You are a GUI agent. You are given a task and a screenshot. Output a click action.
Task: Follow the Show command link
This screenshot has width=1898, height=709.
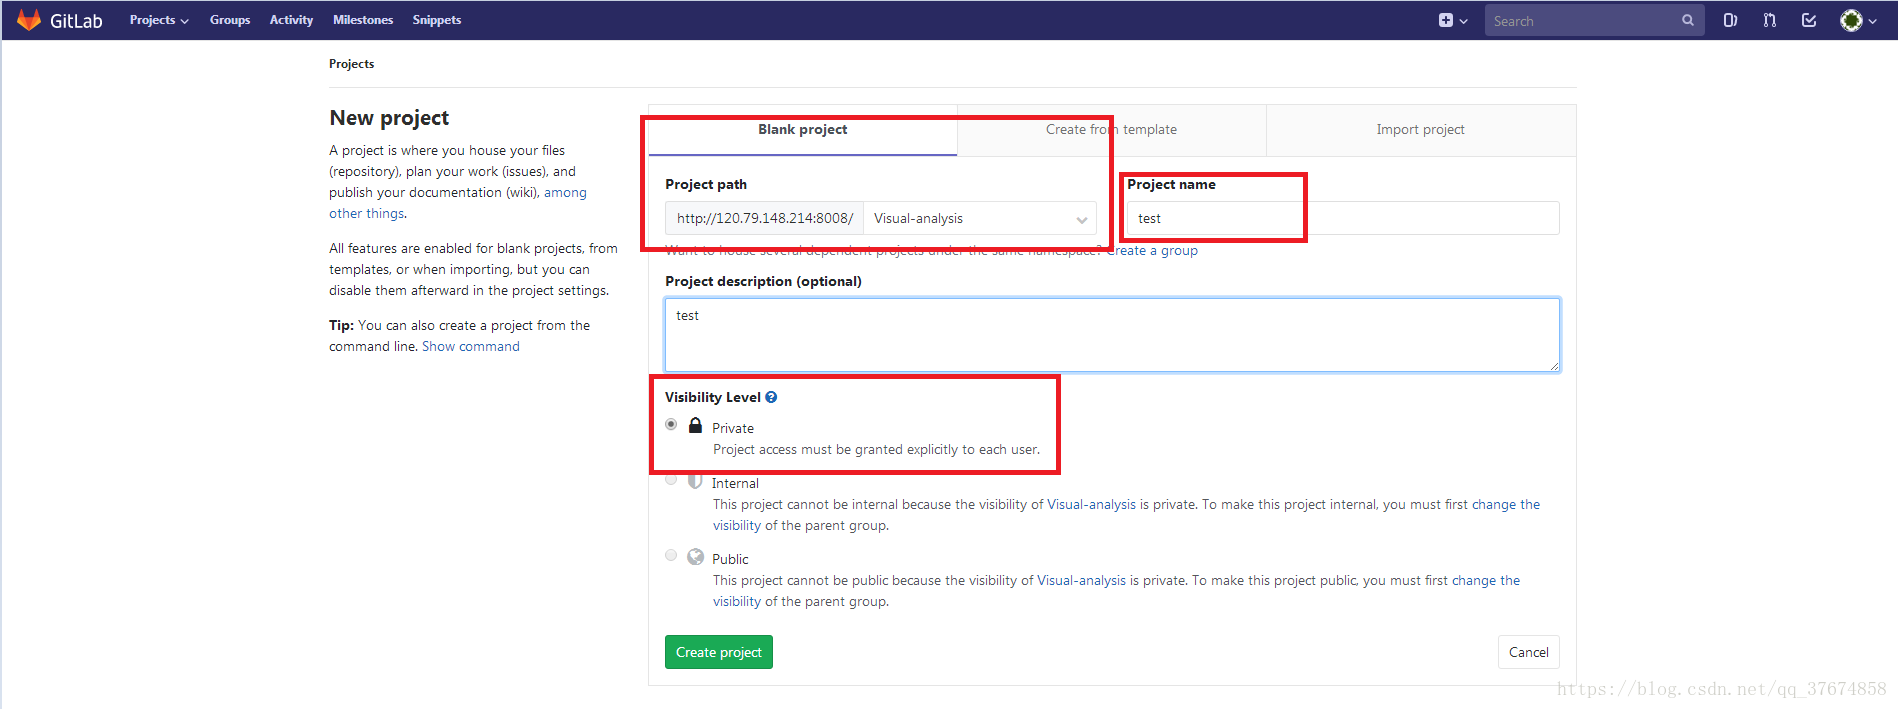(471, 346)
